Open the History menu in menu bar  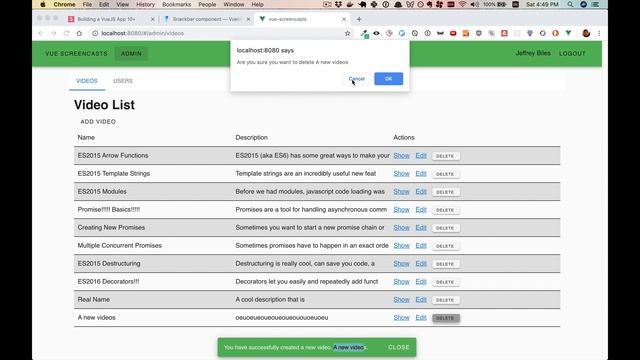(145, 4)
